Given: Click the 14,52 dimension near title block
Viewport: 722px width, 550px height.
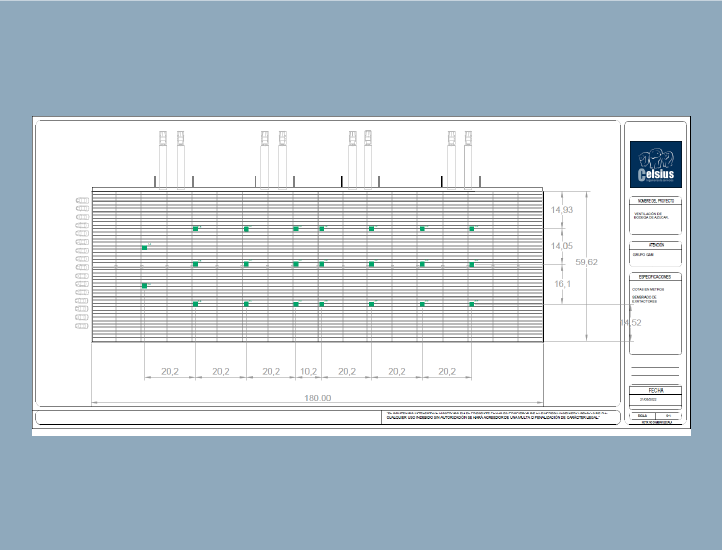Looking at the screenshot, I should pos(630,323).
